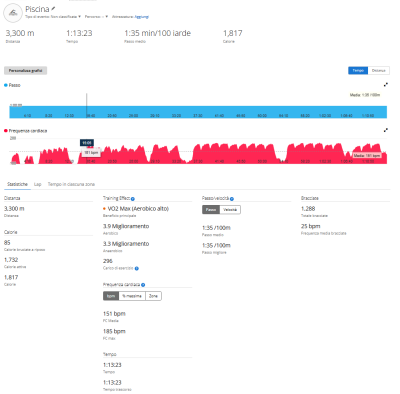Expand the Frequenza cardiaca chart fullscreen
This screenshot has width=400, height=394.
pos(386,130)
